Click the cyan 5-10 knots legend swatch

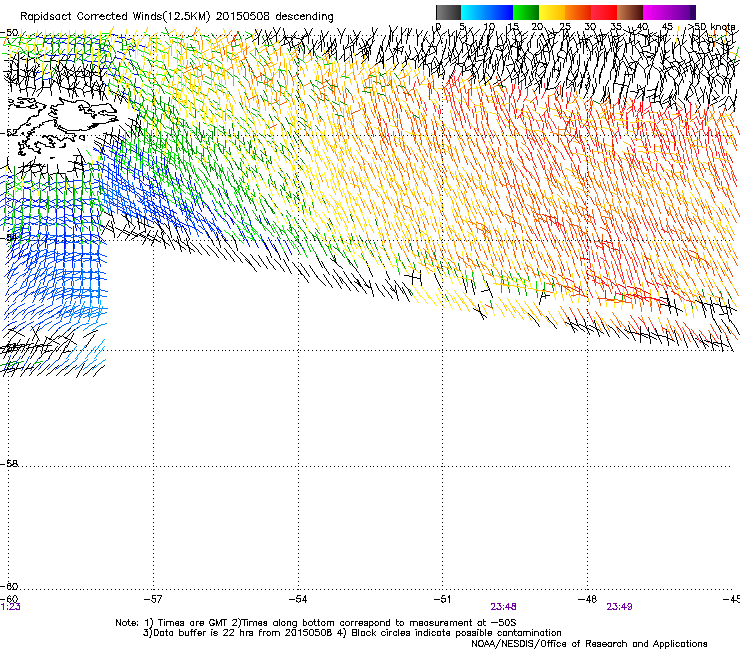point(473,12)
